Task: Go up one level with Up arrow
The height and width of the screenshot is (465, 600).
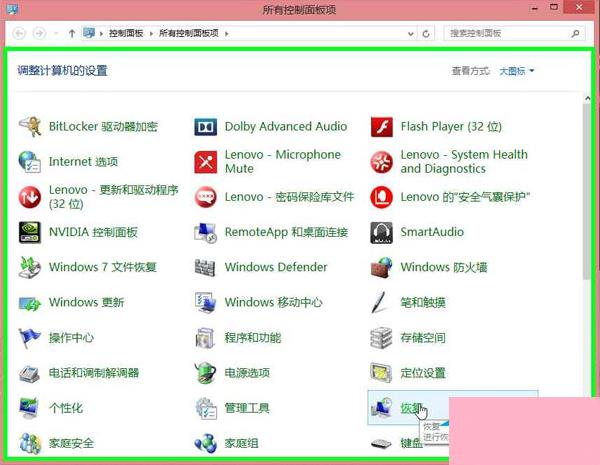Action: click(72, 34)
